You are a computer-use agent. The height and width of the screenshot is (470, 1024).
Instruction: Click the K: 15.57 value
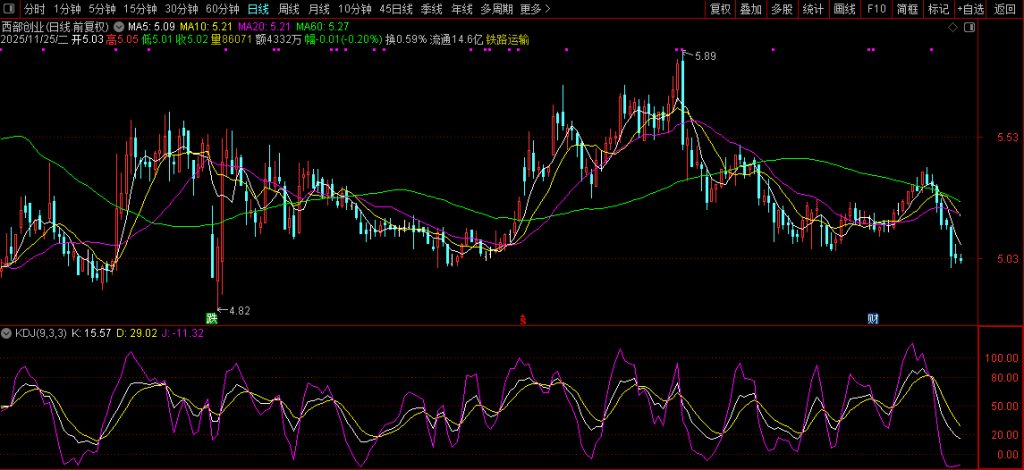[x=91, y=334]
